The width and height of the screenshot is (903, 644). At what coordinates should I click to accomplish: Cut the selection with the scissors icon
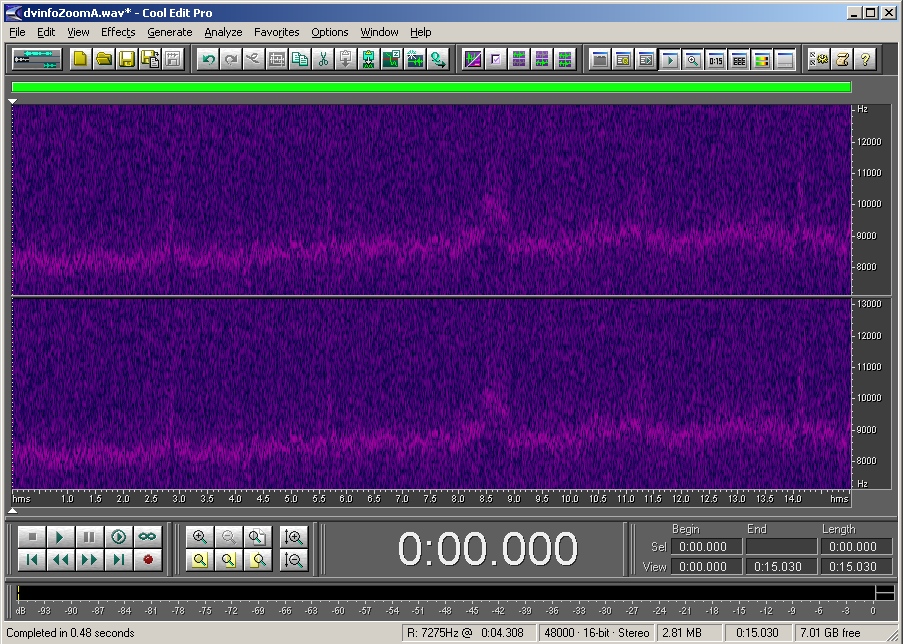pyautogui.click(x=323, y=59)
